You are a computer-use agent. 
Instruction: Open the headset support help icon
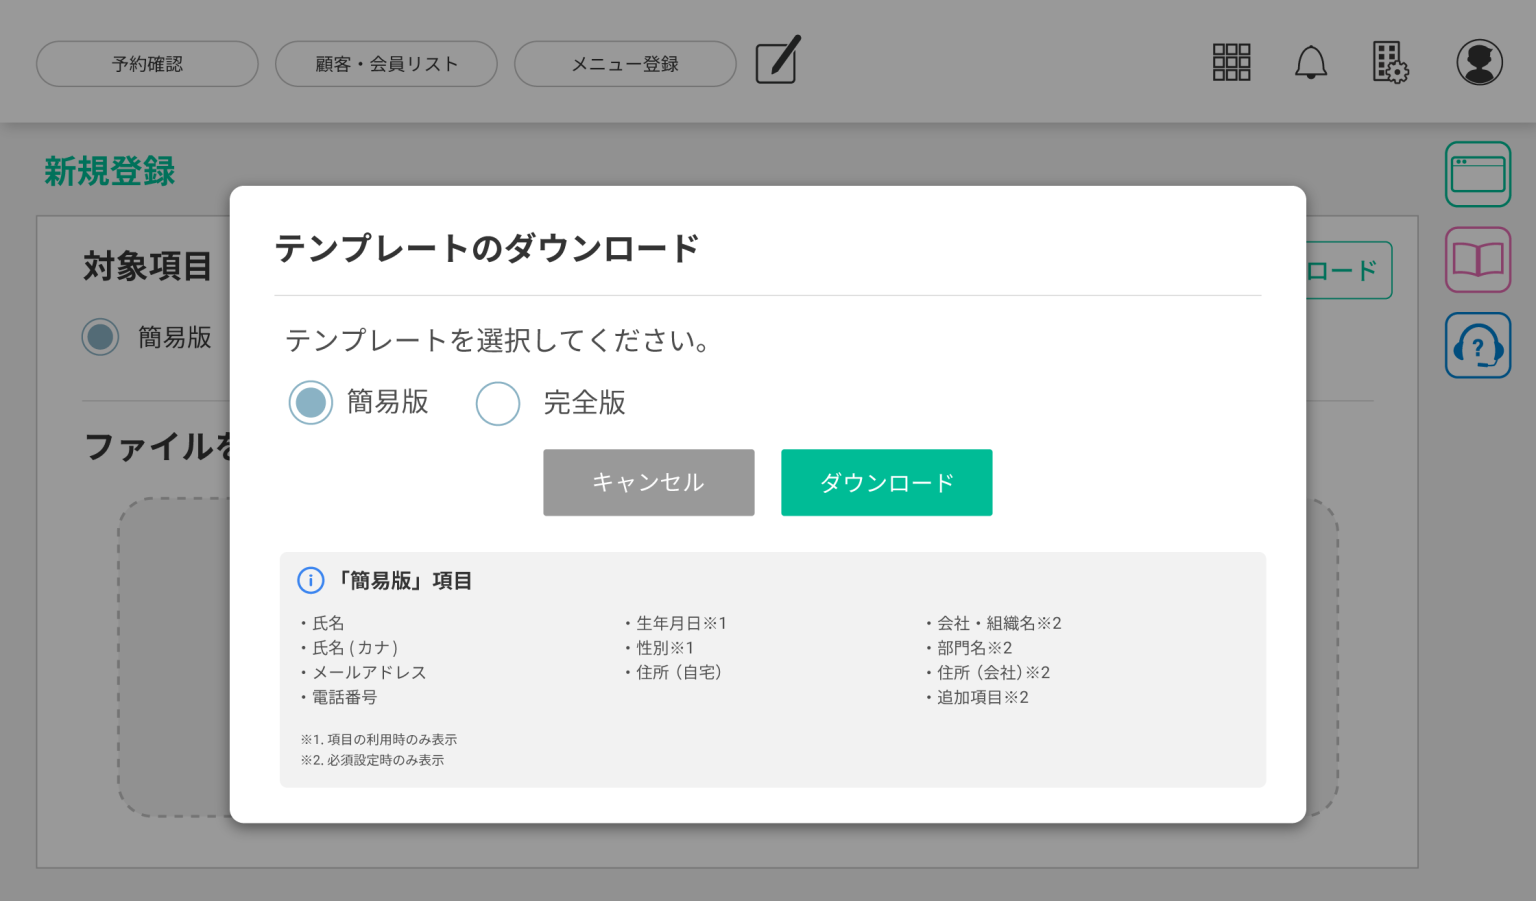(x=1477, y=346)
